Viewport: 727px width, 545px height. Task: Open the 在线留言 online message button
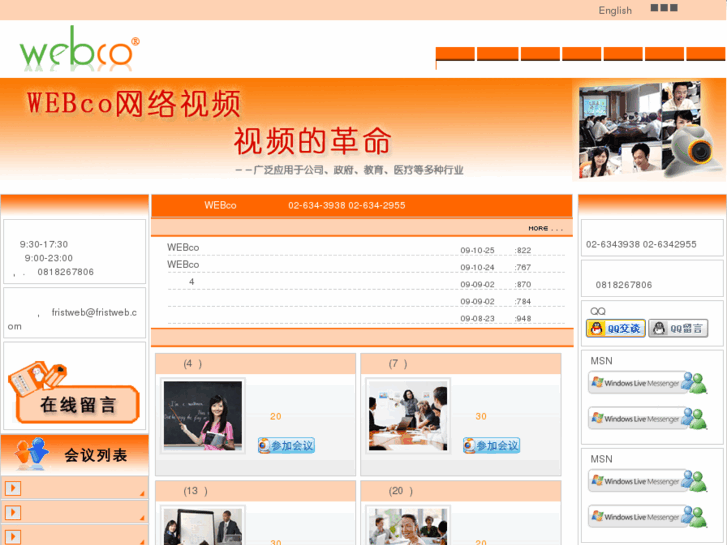74,392
